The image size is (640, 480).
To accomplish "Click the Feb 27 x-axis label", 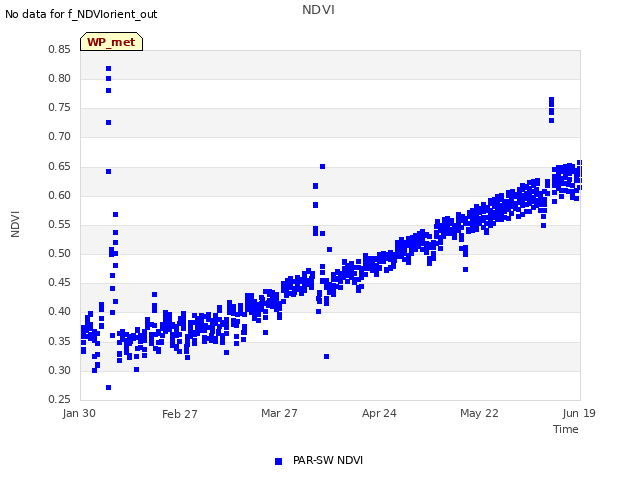I will (x=180, y=414).
